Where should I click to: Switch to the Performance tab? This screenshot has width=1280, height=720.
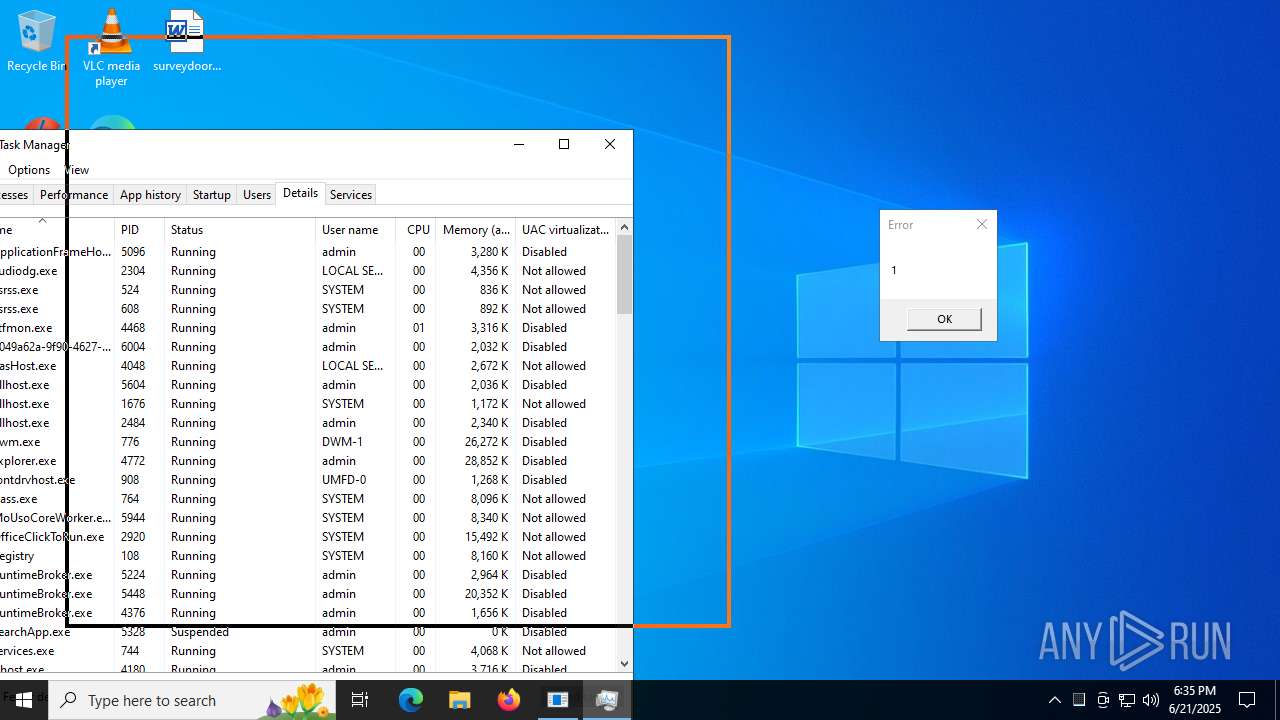[x=74, y=195]
